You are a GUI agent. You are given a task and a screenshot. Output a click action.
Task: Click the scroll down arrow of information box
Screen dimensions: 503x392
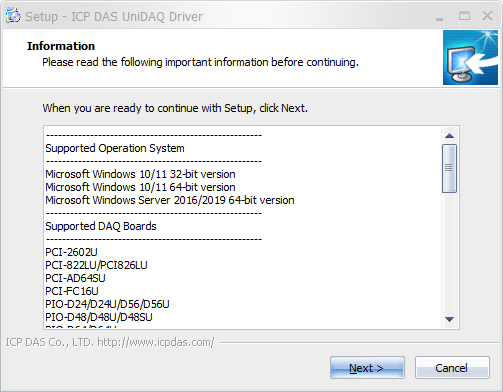(449, 319)
